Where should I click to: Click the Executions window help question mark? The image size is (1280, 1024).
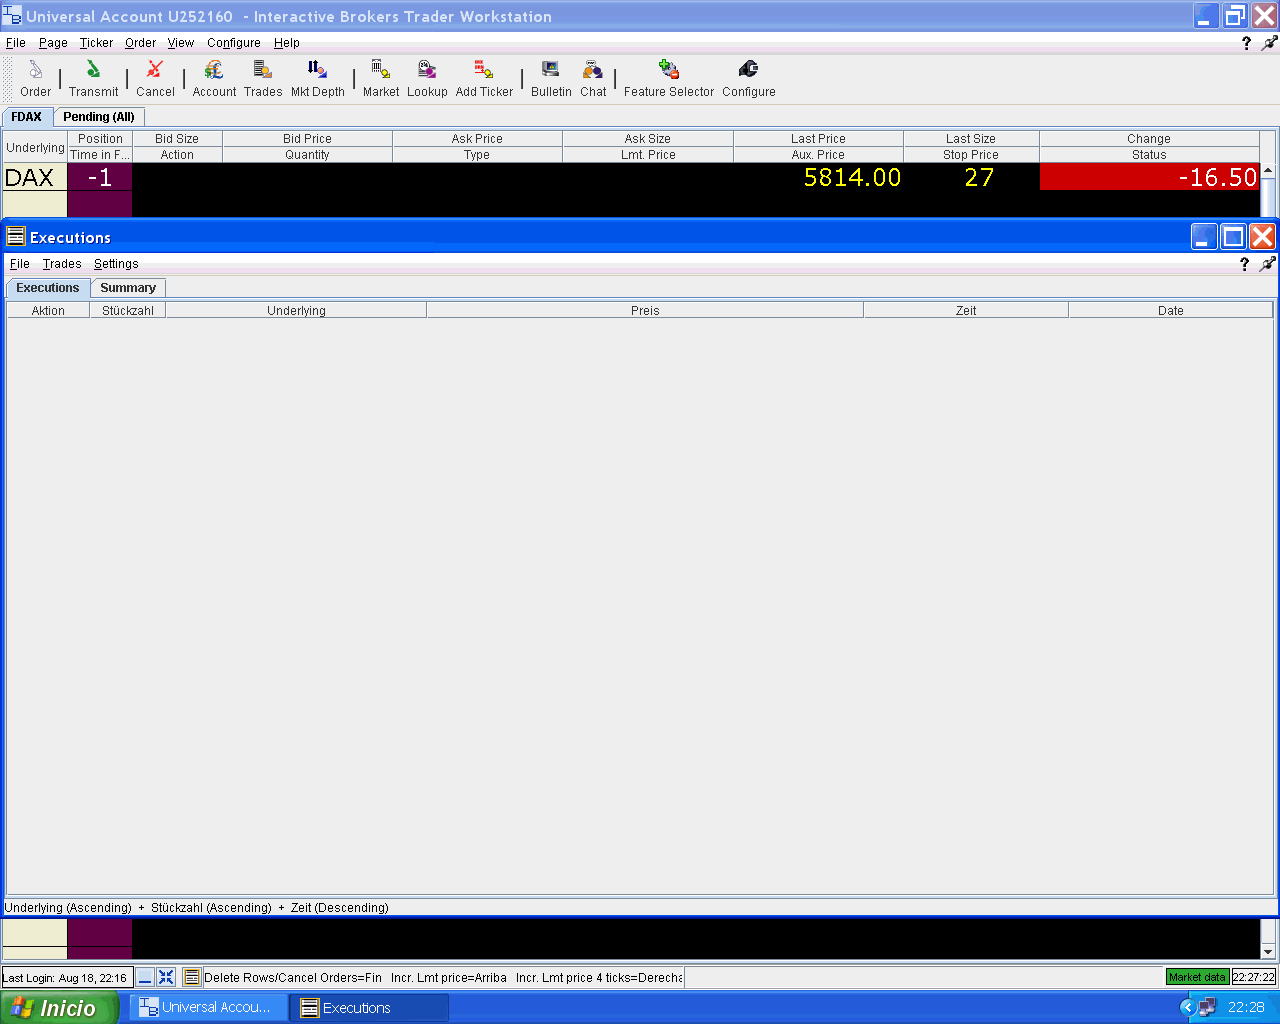[x=1244, y=264]
